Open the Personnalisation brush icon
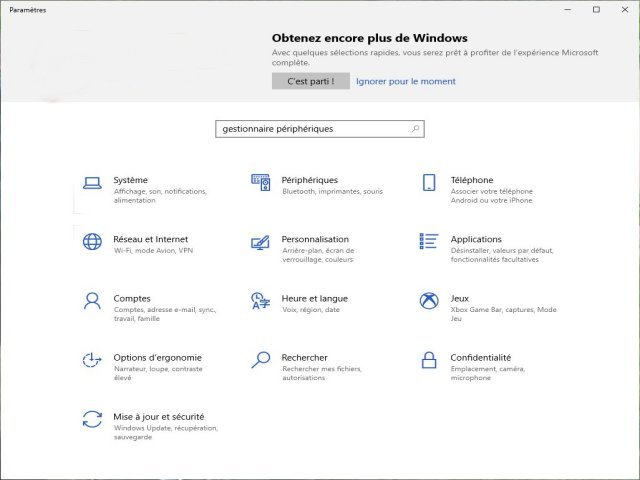 click(x=260, y=242)
